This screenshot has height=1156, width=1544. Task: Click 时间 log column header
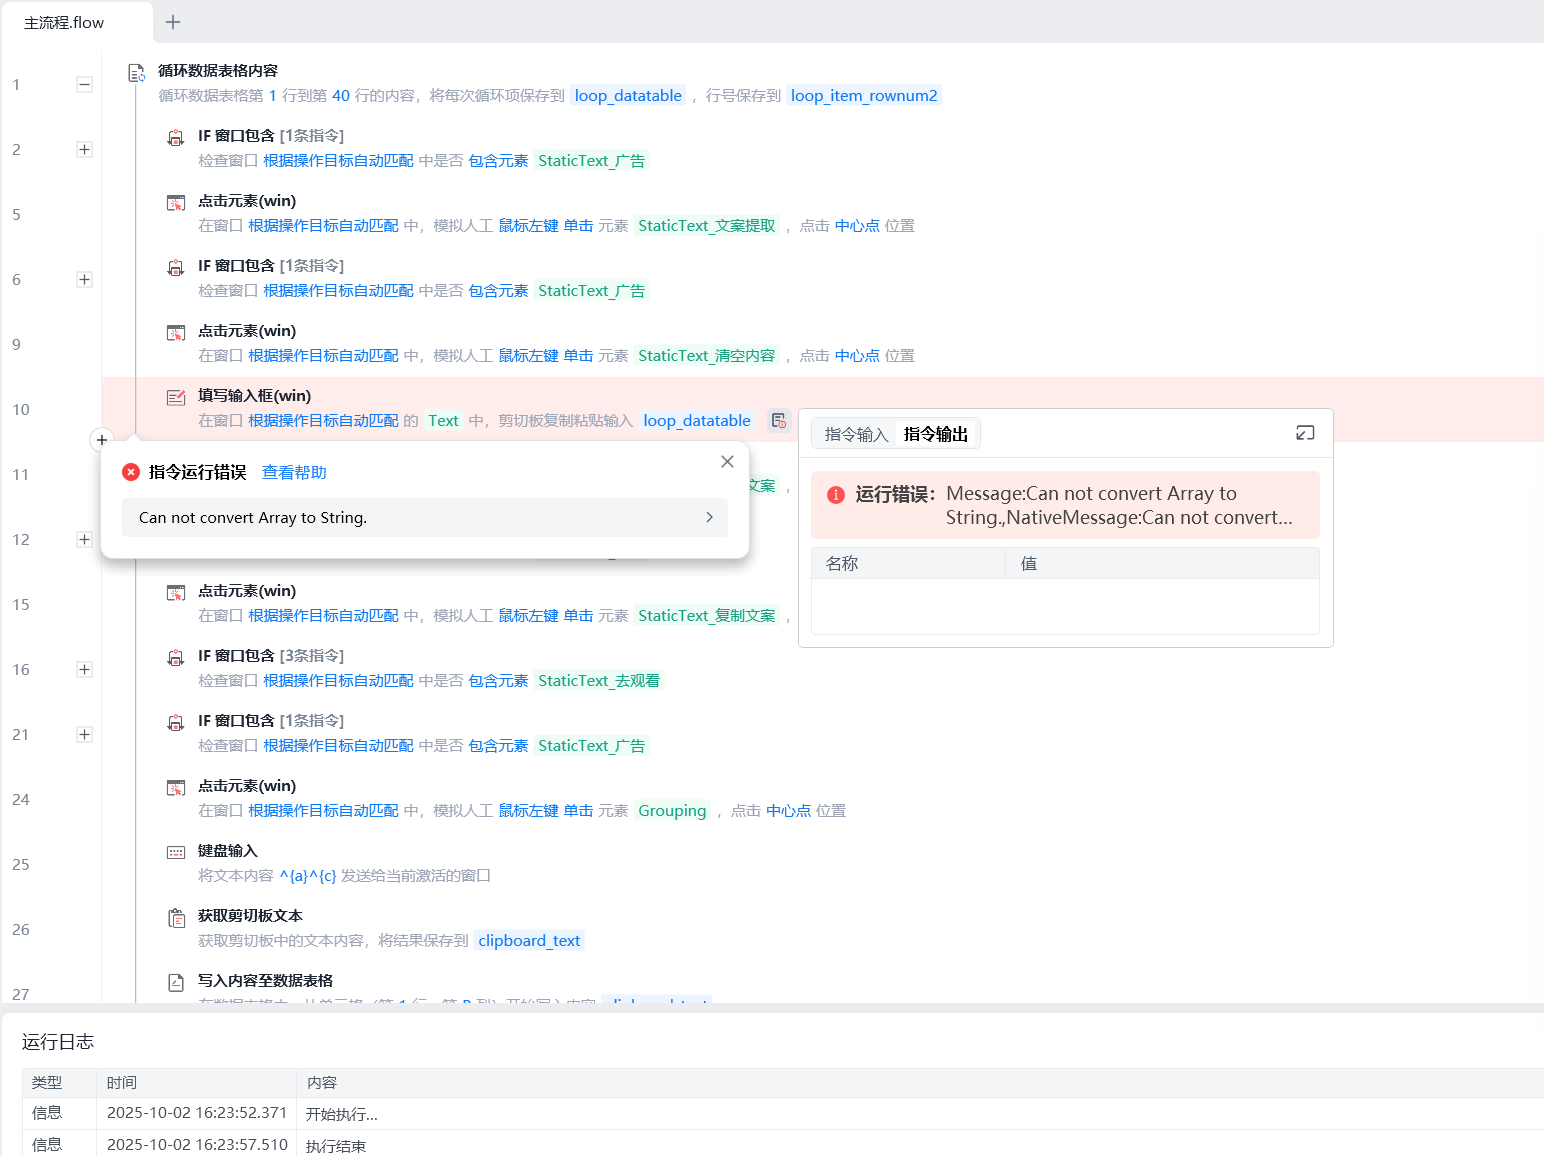[196, 1083]
